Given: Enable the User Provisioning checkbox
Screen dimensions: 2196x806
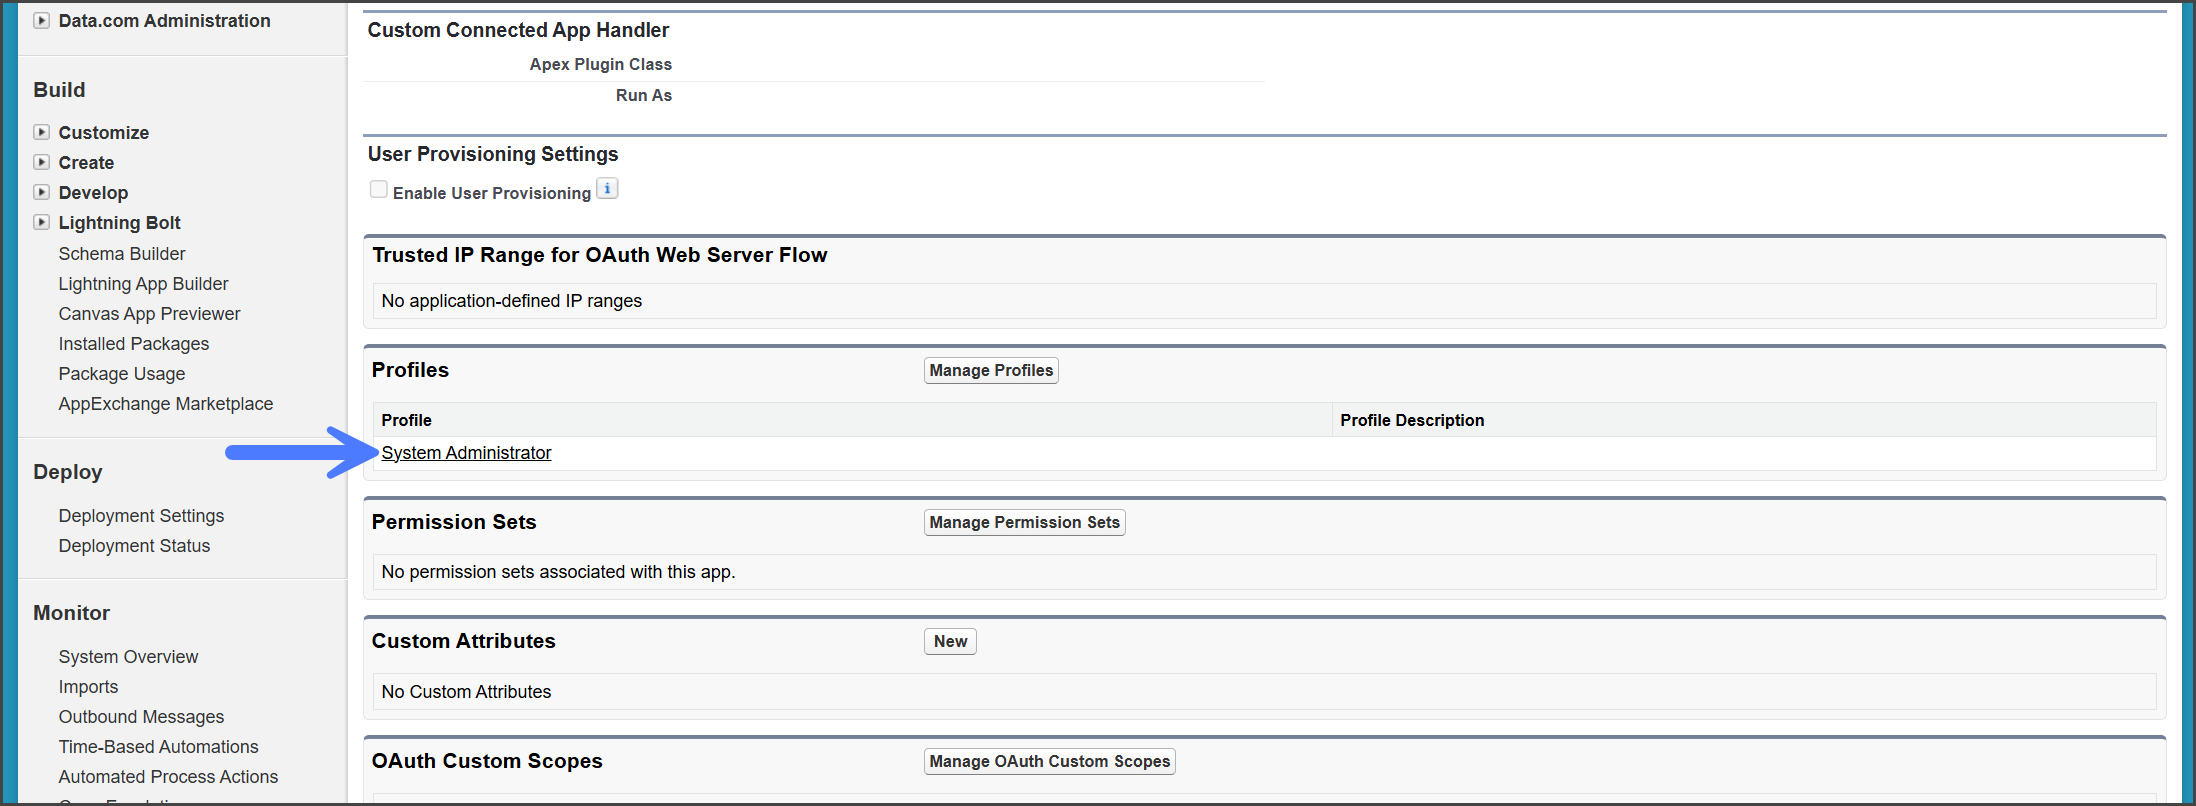Looking at the screenshot, I should point(379,190).
